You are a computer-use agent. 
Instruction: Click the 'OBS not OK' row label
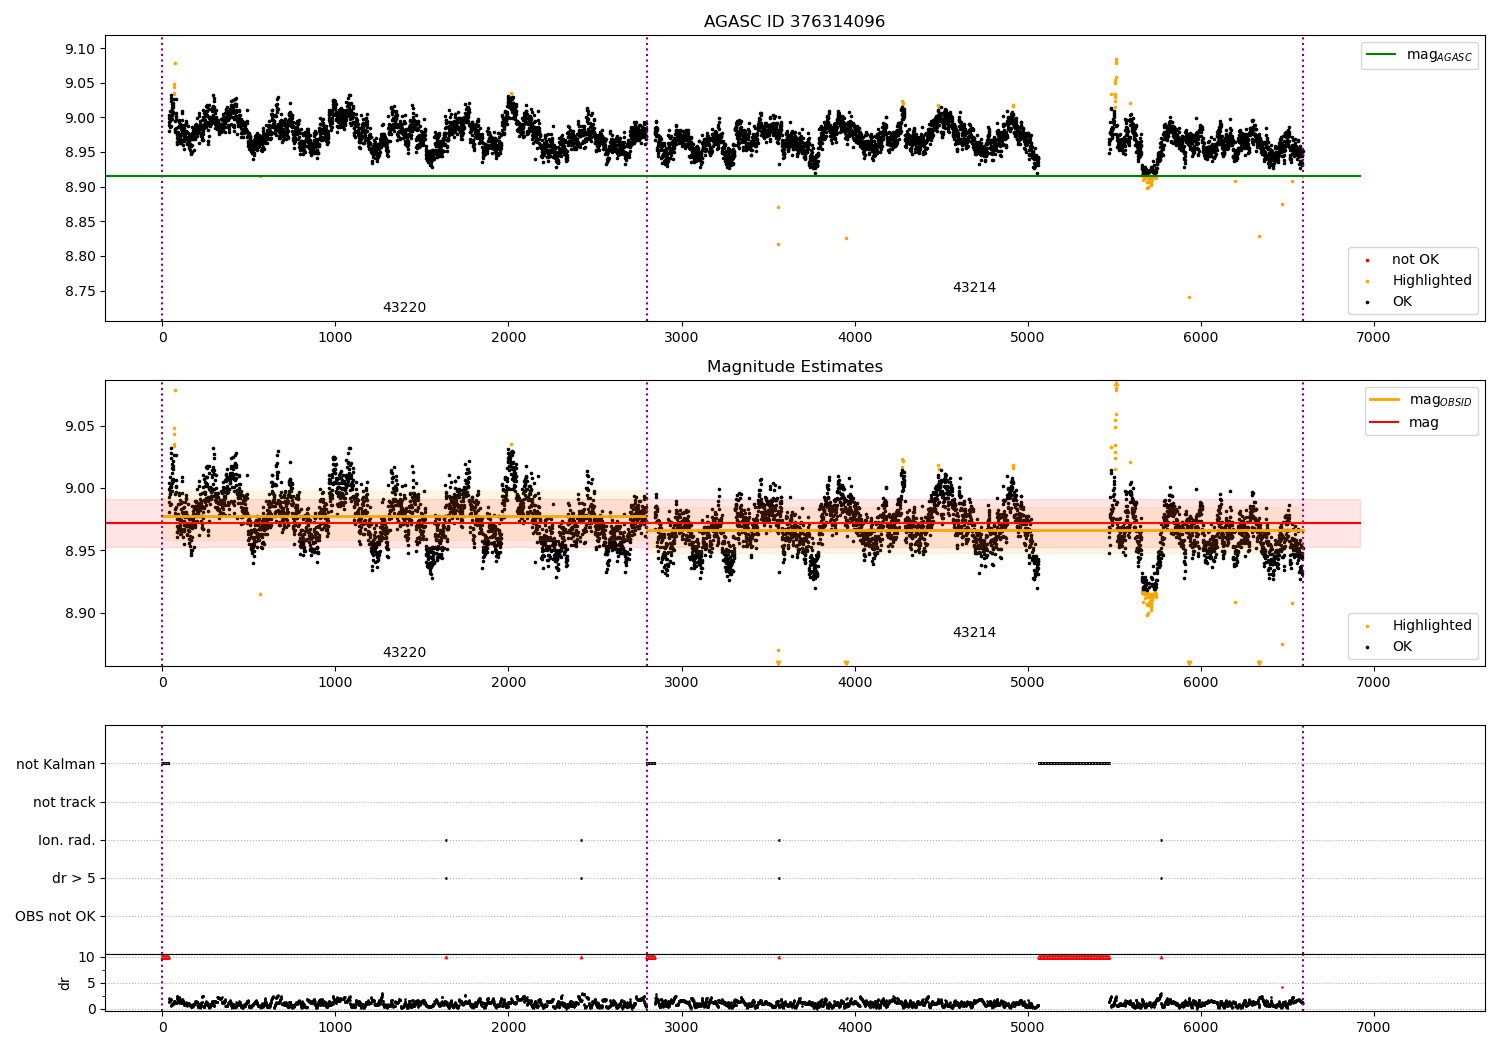pyautogui.click(x=56, y=917)
